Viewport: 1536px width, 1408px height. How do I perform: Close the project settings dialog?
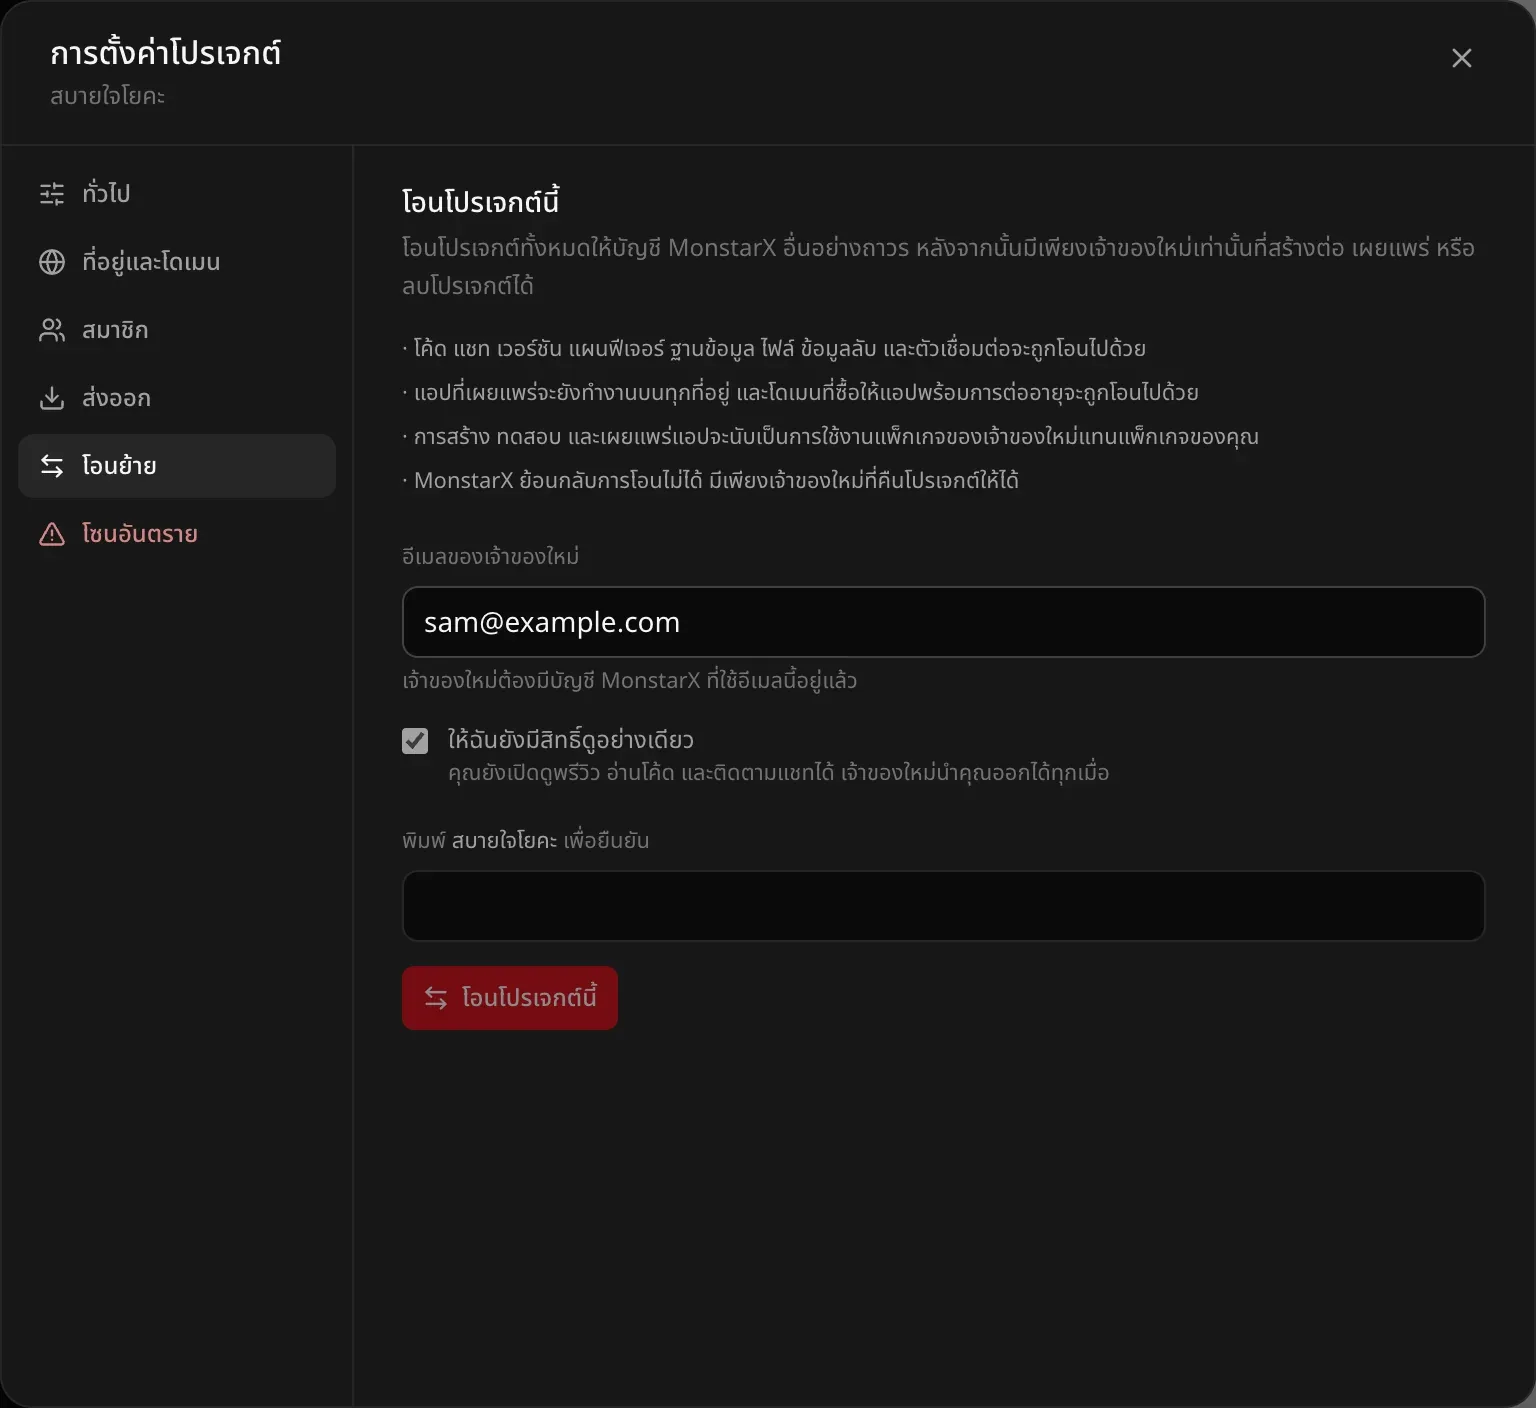point(1462,58)
